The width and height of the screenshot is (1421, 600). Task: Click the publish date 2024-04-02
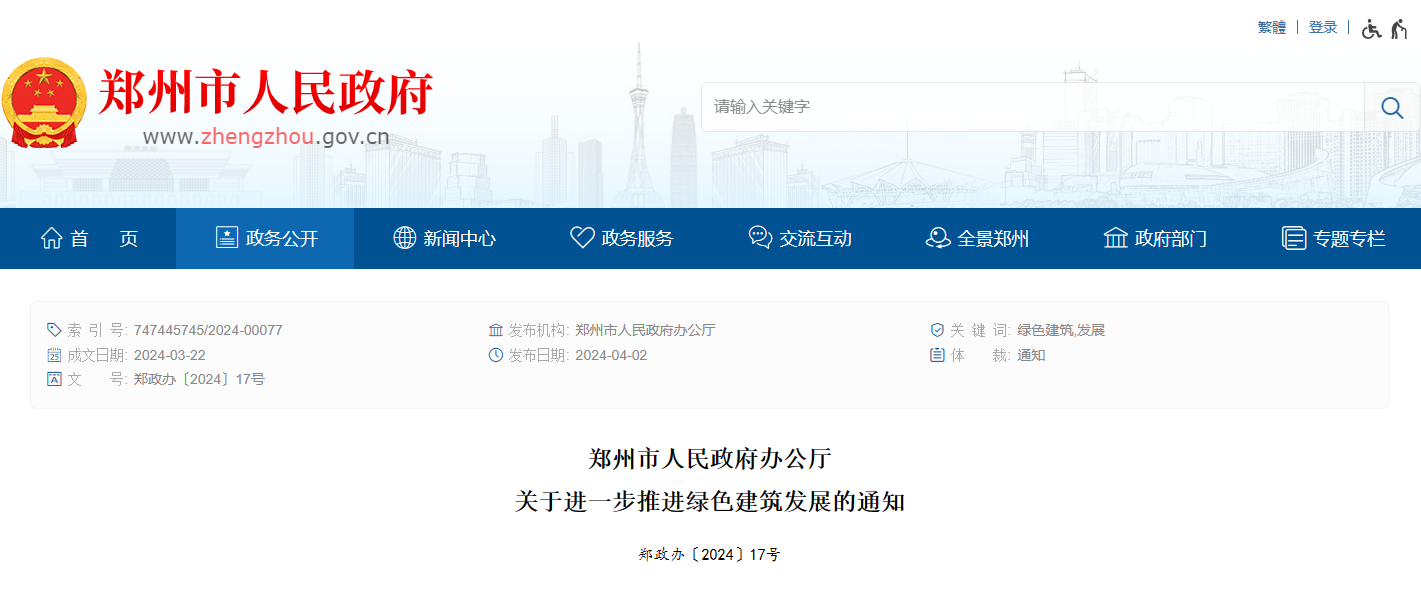611,355
